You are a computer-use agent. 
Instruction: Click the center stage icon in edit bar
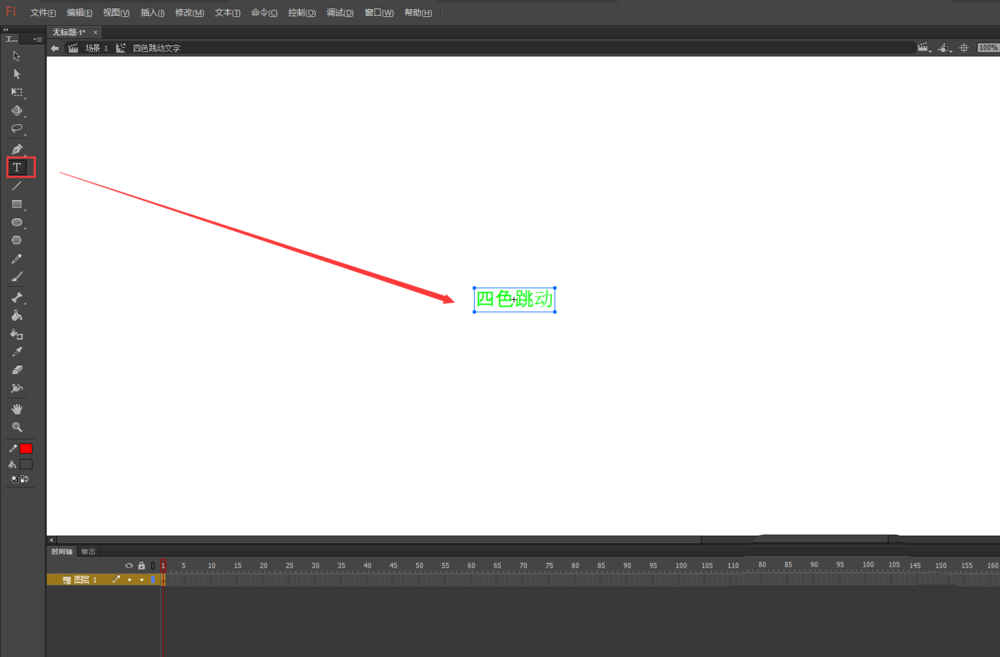[x=964, y=48]
